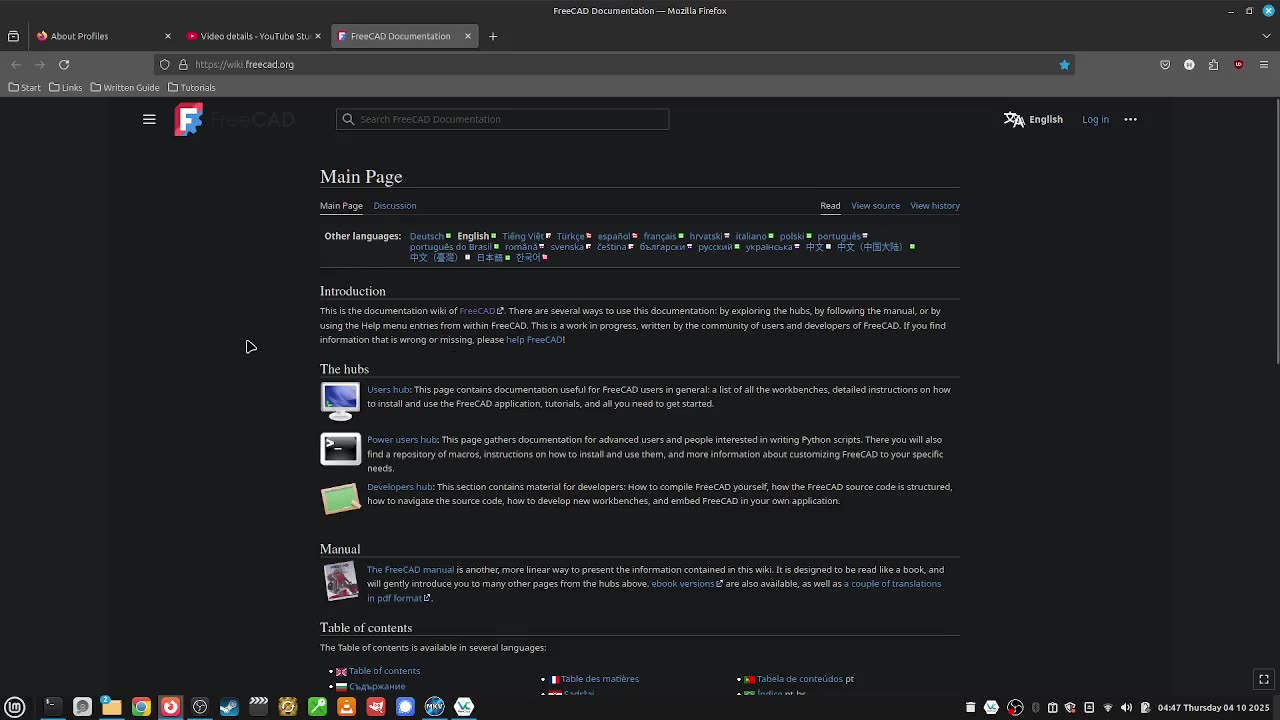Image resolution: width=1280 pixels, height=720 pixels.
Task: Click the Log in link
Action: [1095, 119]
